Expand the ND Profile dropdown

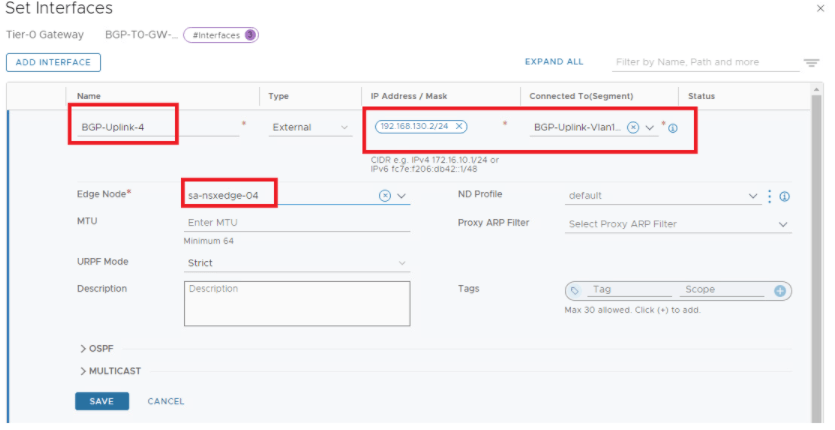tap(753, 197)
